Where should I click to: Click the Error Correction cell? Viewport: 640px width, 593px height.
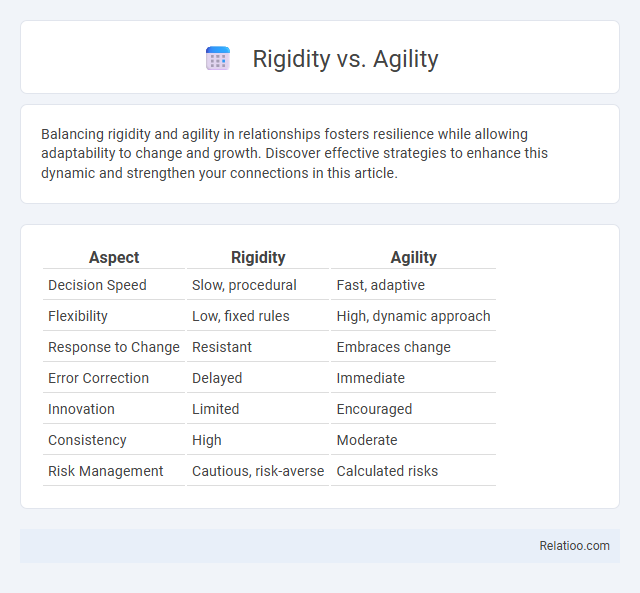[x=114, y=378]
